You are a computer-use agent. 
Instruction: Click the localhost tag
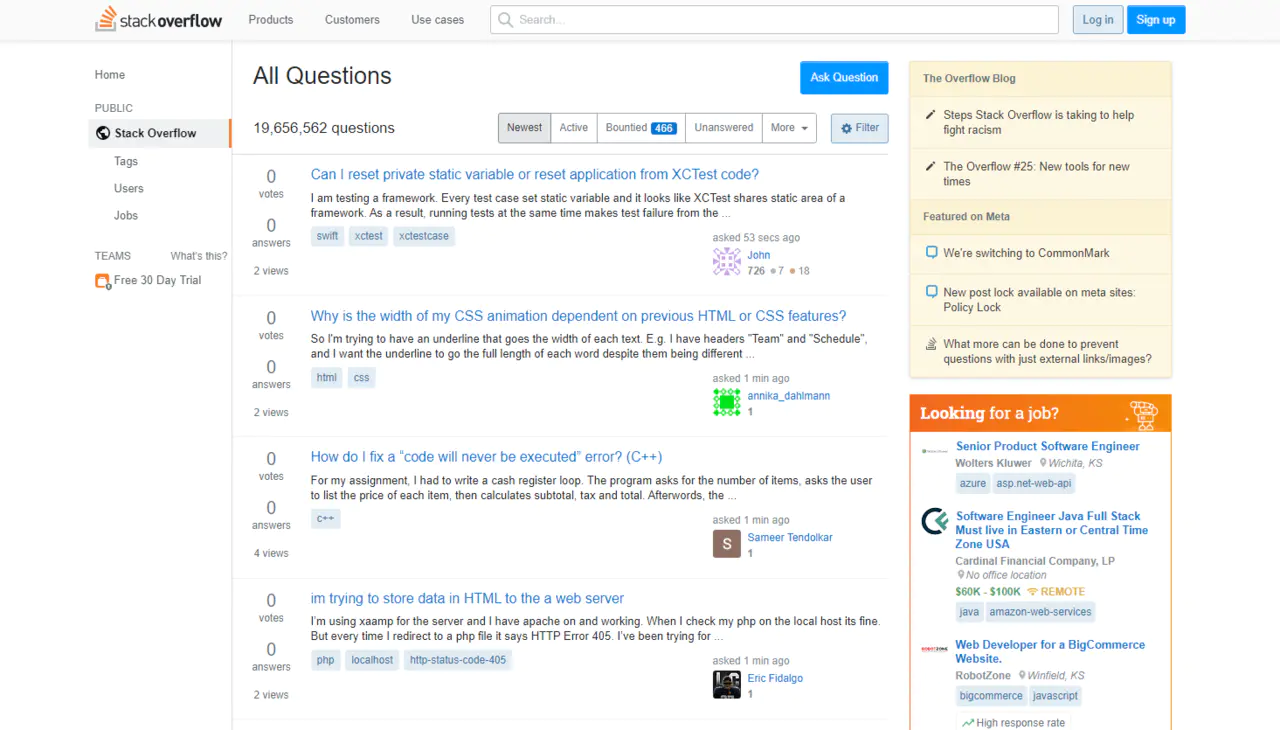[372, 660]
